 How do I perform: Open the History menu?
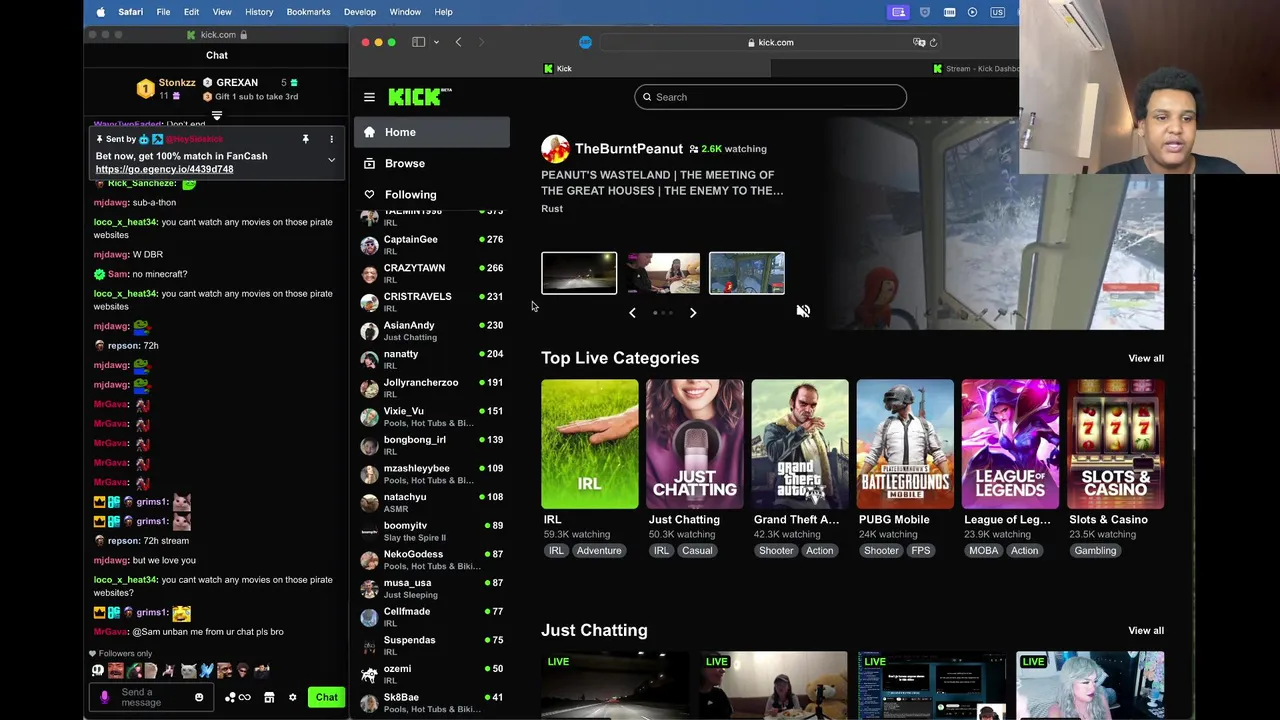tap(259, 12)
